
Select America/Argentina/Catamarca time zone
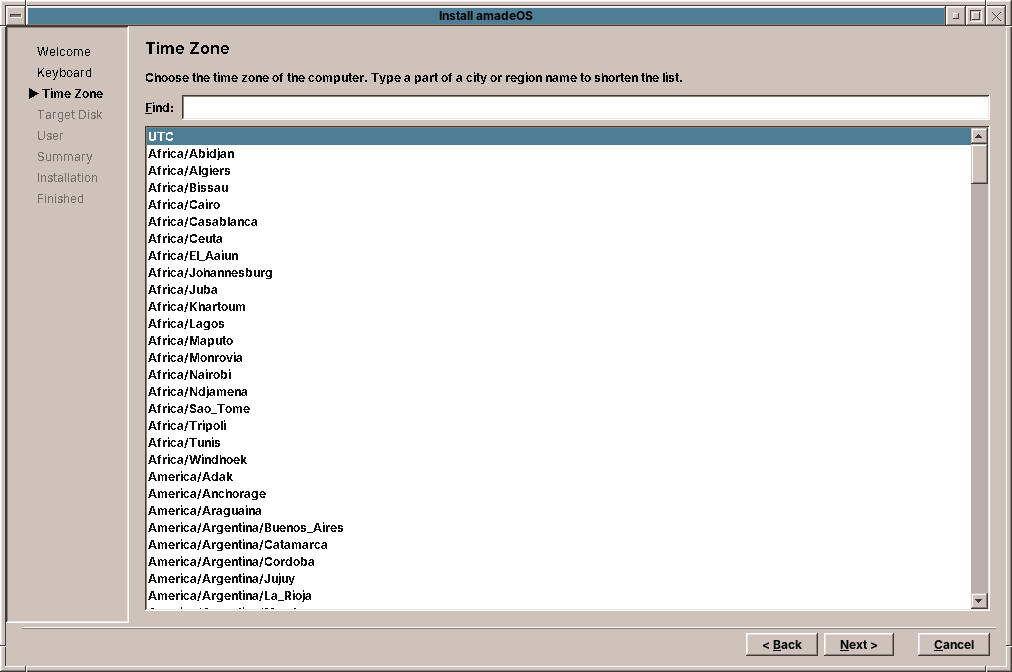[x=558, y=544]
